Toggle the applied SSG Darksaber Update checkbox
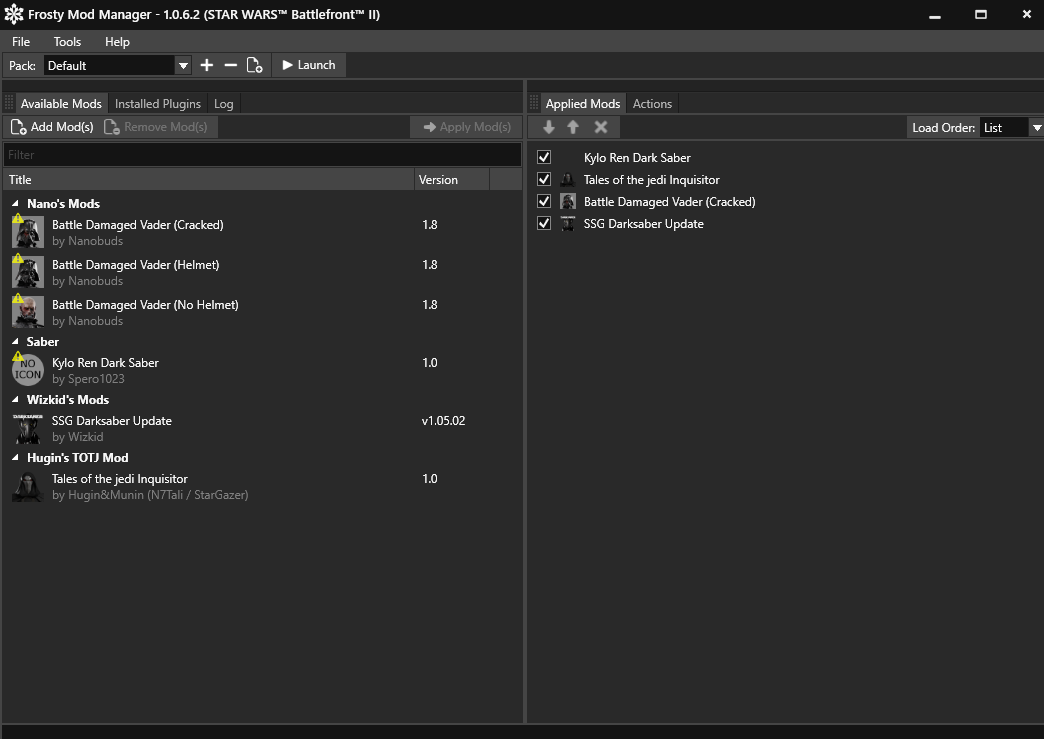The image size is (1044, 739). coord(544,223)
